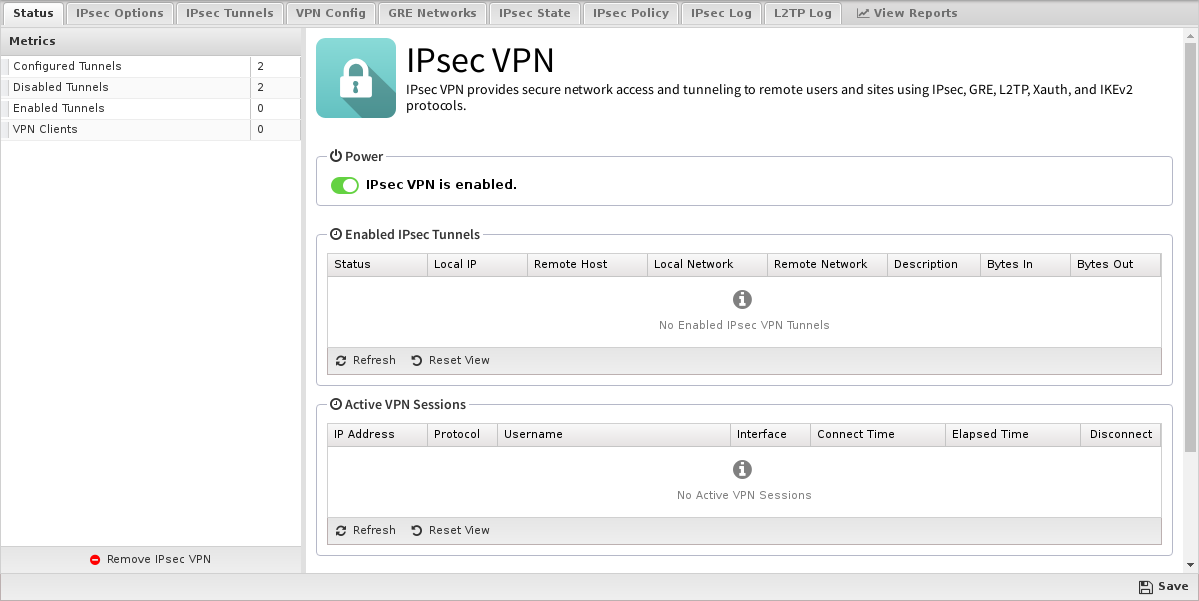This screenshot has width=1199, height=601.
Task: Click Reset View icon under Enabled IPsec Tunnels
Action: click(x=417, y=360)
